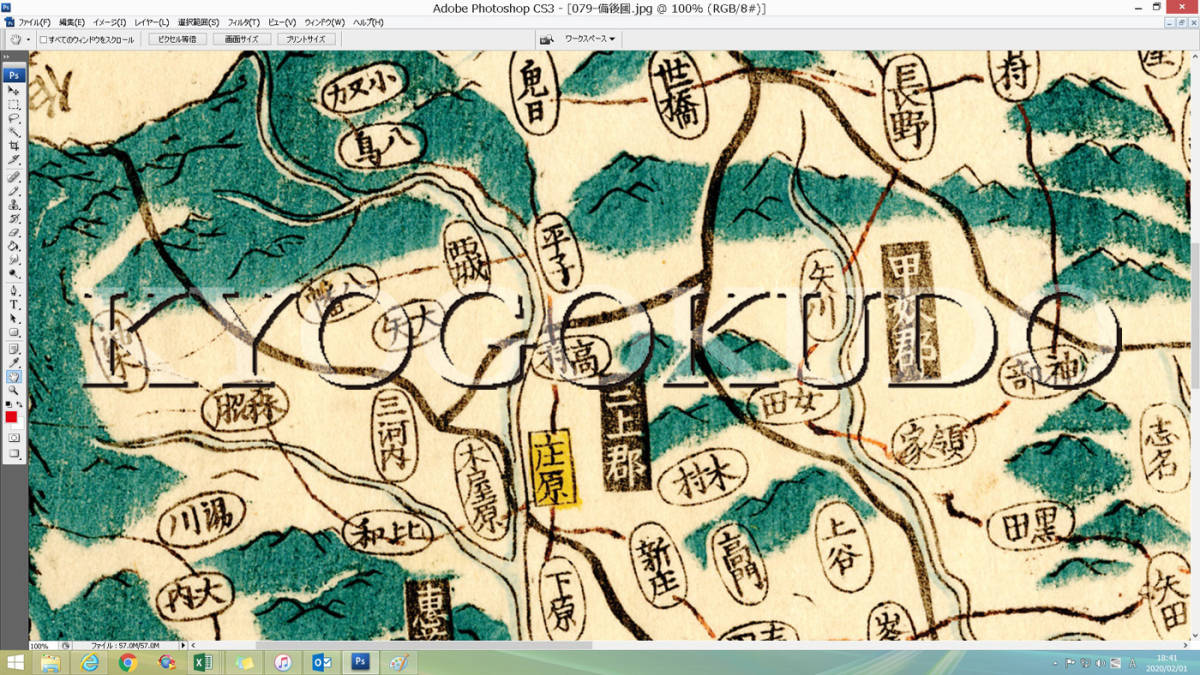Select the Magic Wand tool
The width and height of the screenshot is (1200, 675).
tap(13, 131)
